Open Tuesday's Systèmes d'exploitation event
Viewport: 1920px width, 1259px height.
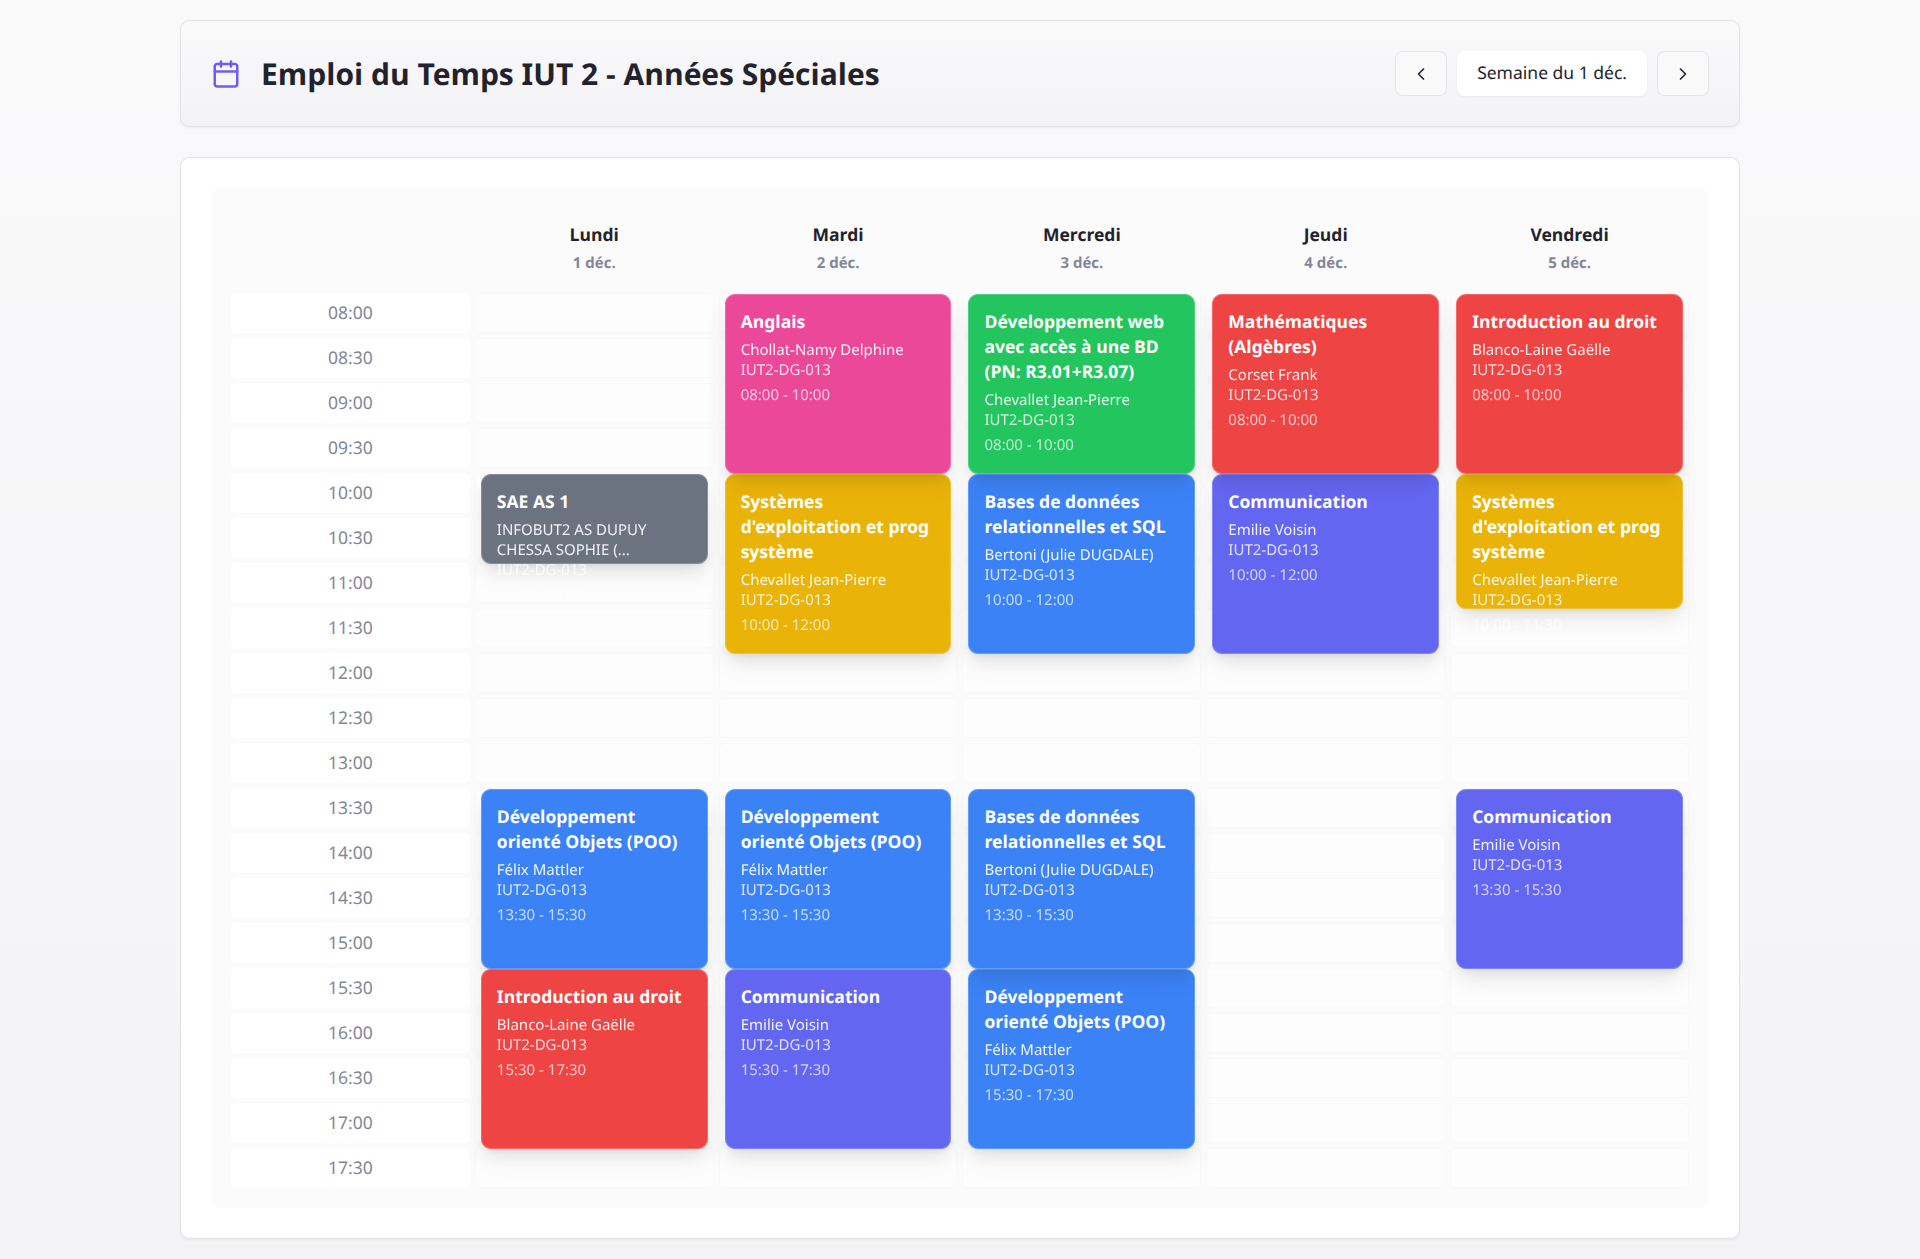(x=837, y=563)
